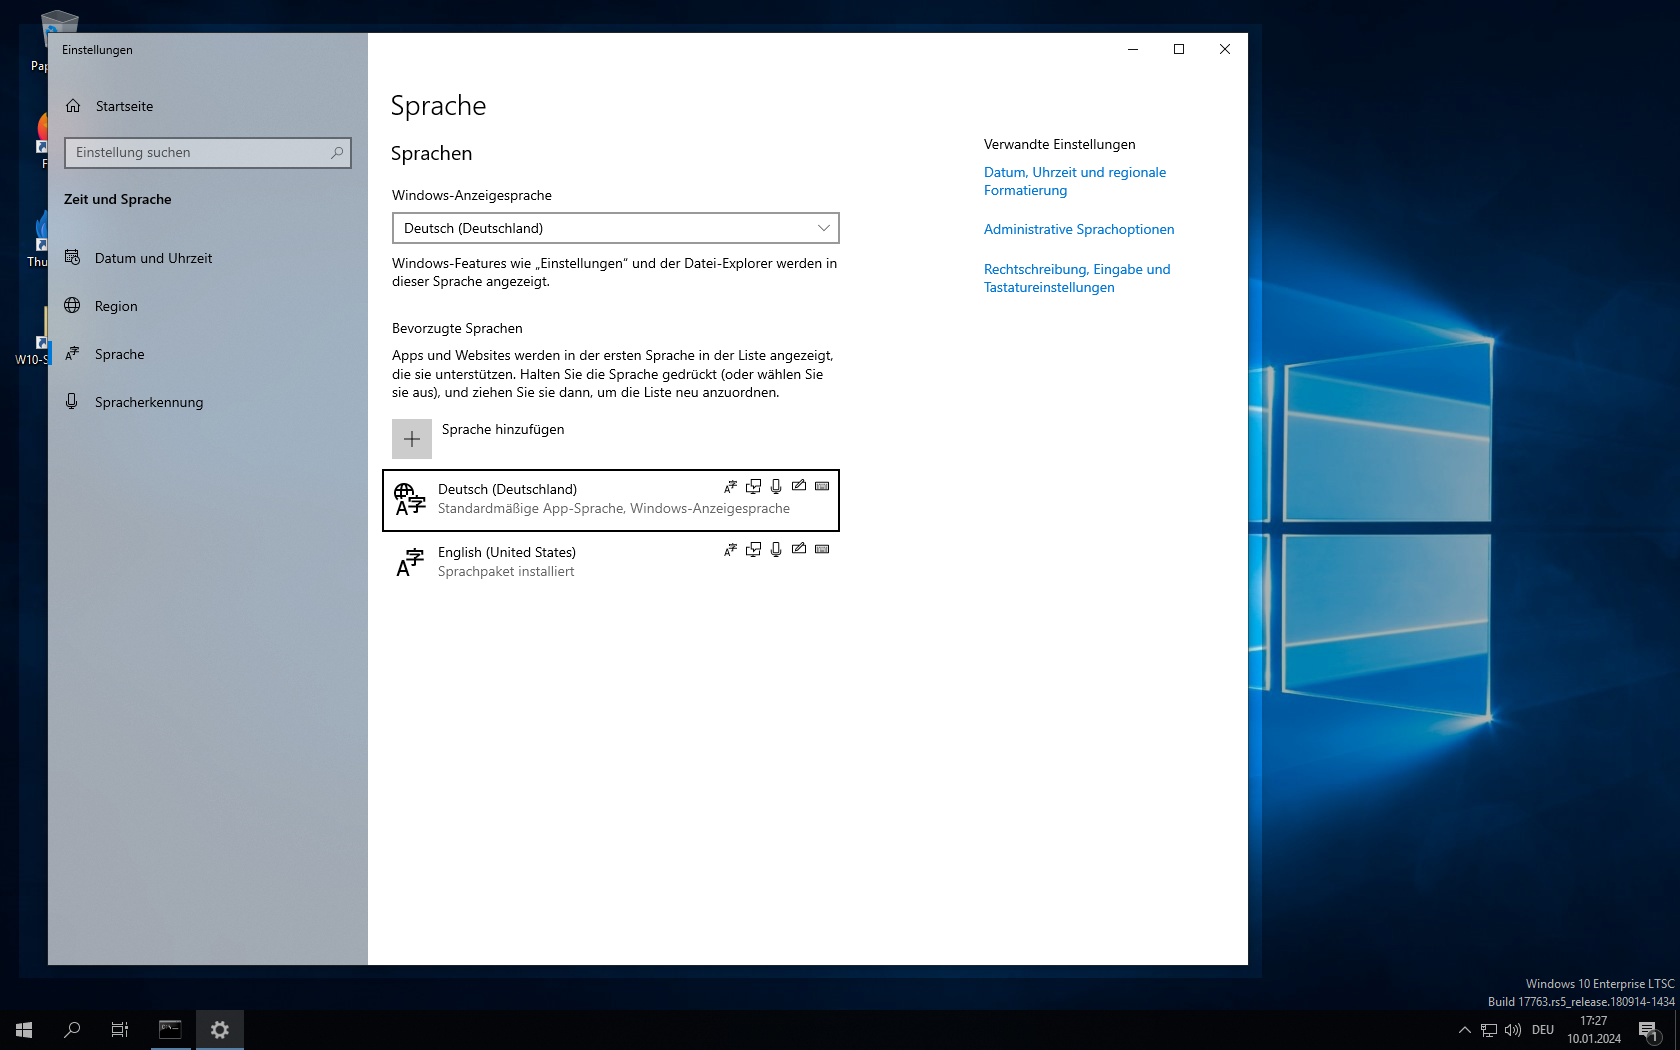Image resolution: width=1680 pixels, height=1050 pixels.
Task: Open the Windows Start menu
Action: pos(24,1030)
